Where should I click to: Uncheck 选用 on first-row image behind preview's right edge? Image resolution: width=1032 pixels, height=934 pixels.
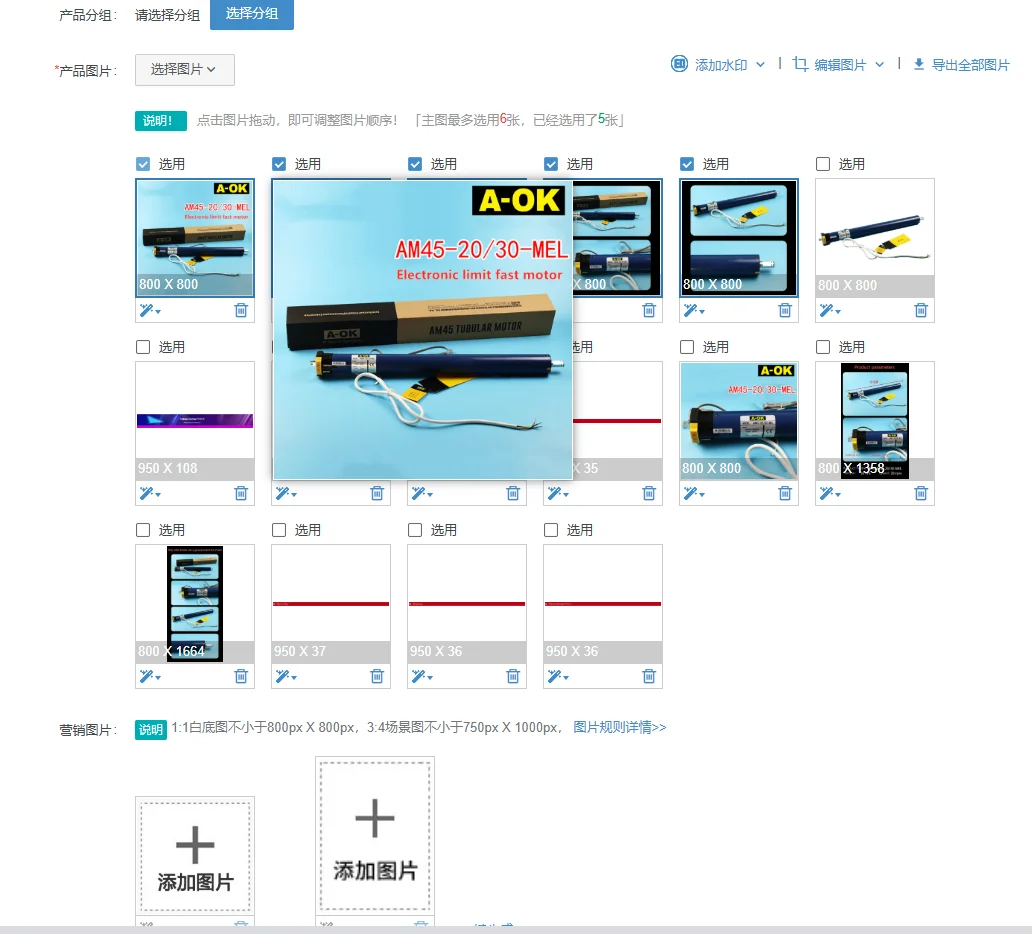pyautogui.click(x=551, y=164)
